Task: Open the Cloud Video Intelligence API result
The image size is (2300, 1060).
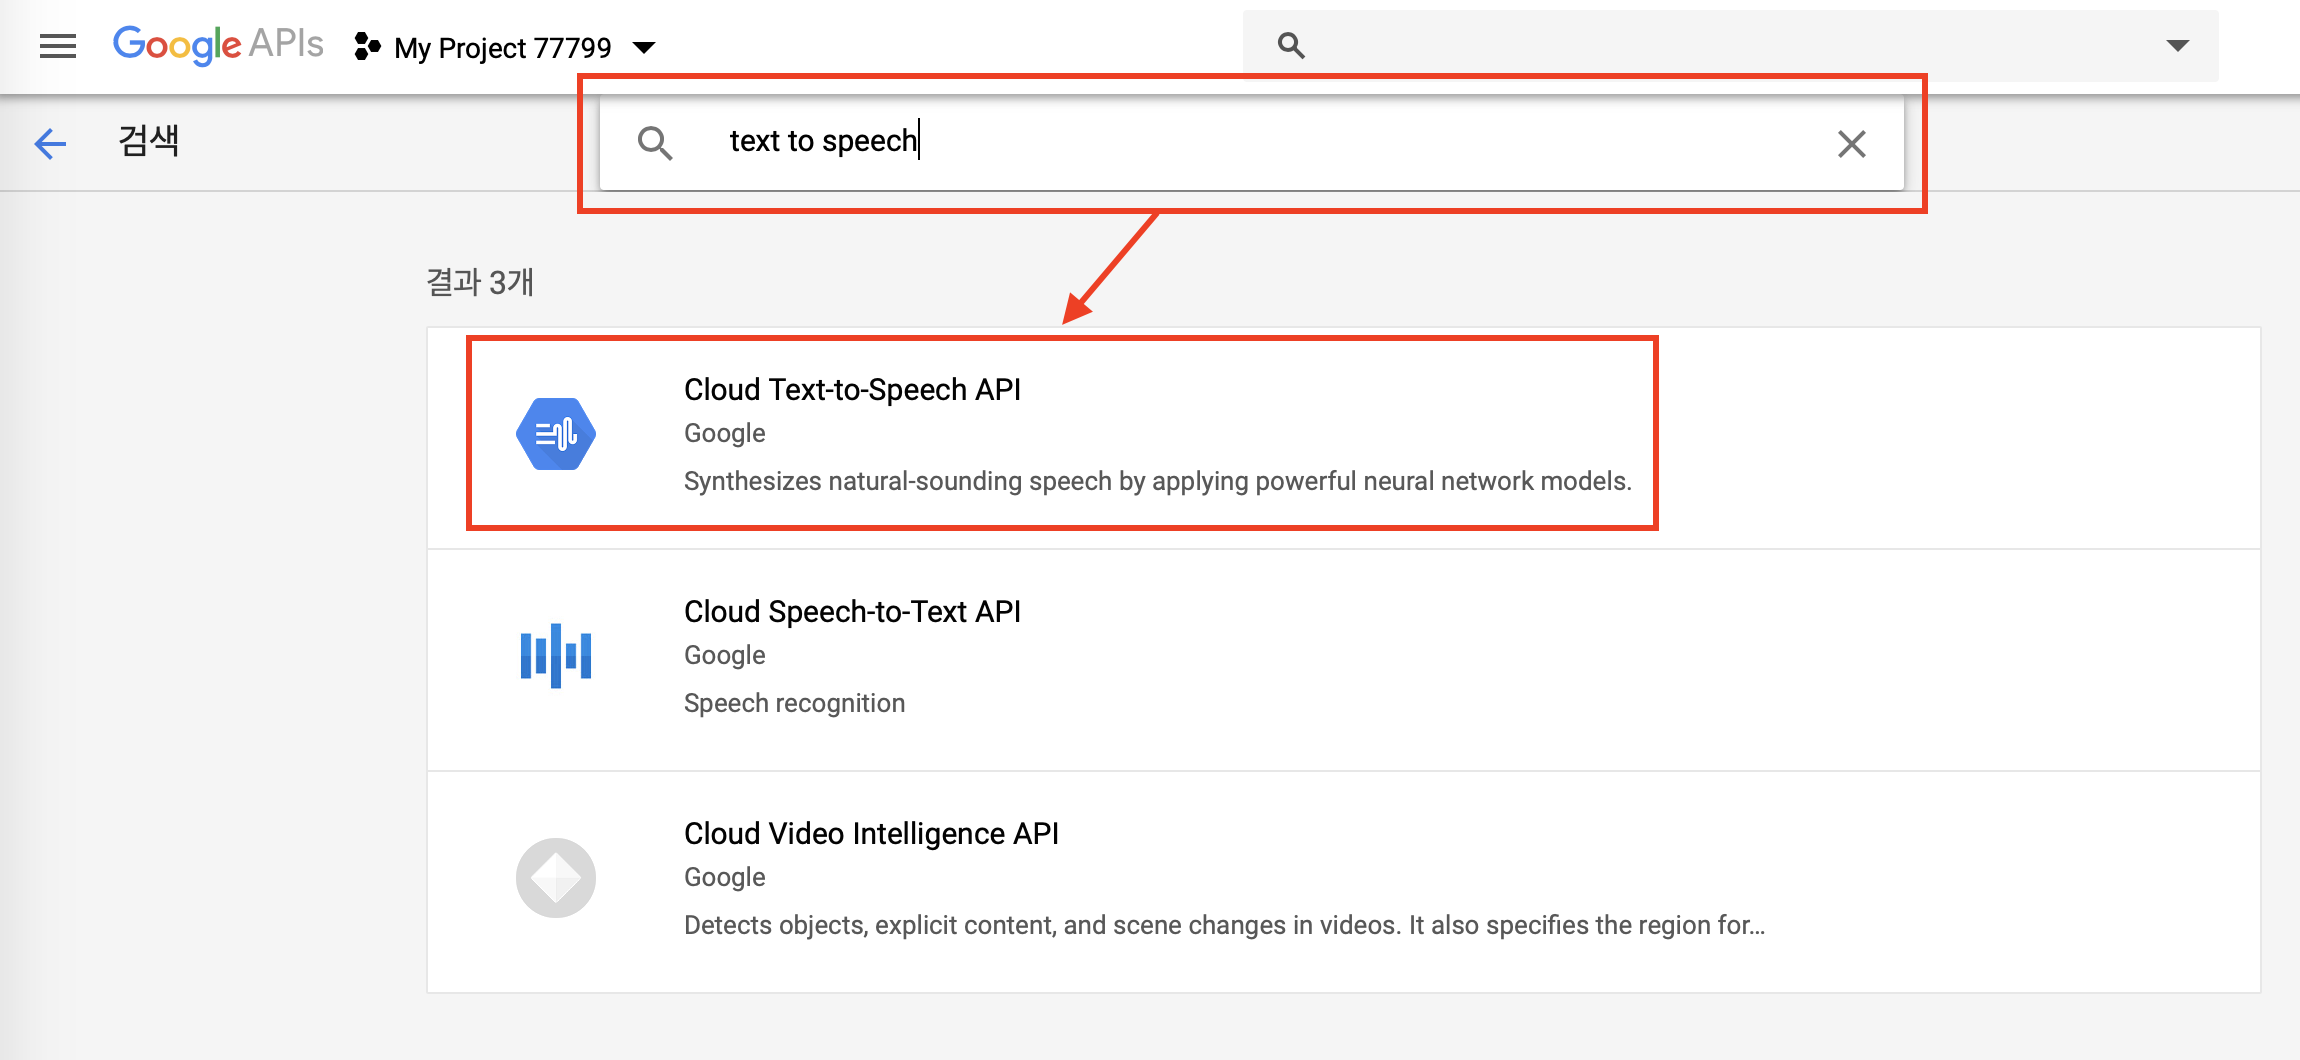Action: pos(1343,882)
